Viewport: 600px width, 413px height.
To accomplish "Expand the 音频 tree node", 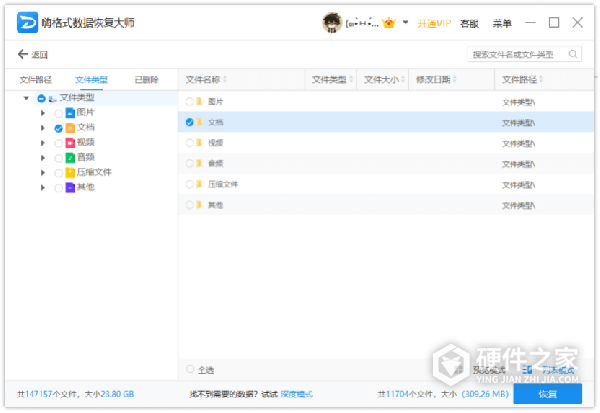I will 43,158.
